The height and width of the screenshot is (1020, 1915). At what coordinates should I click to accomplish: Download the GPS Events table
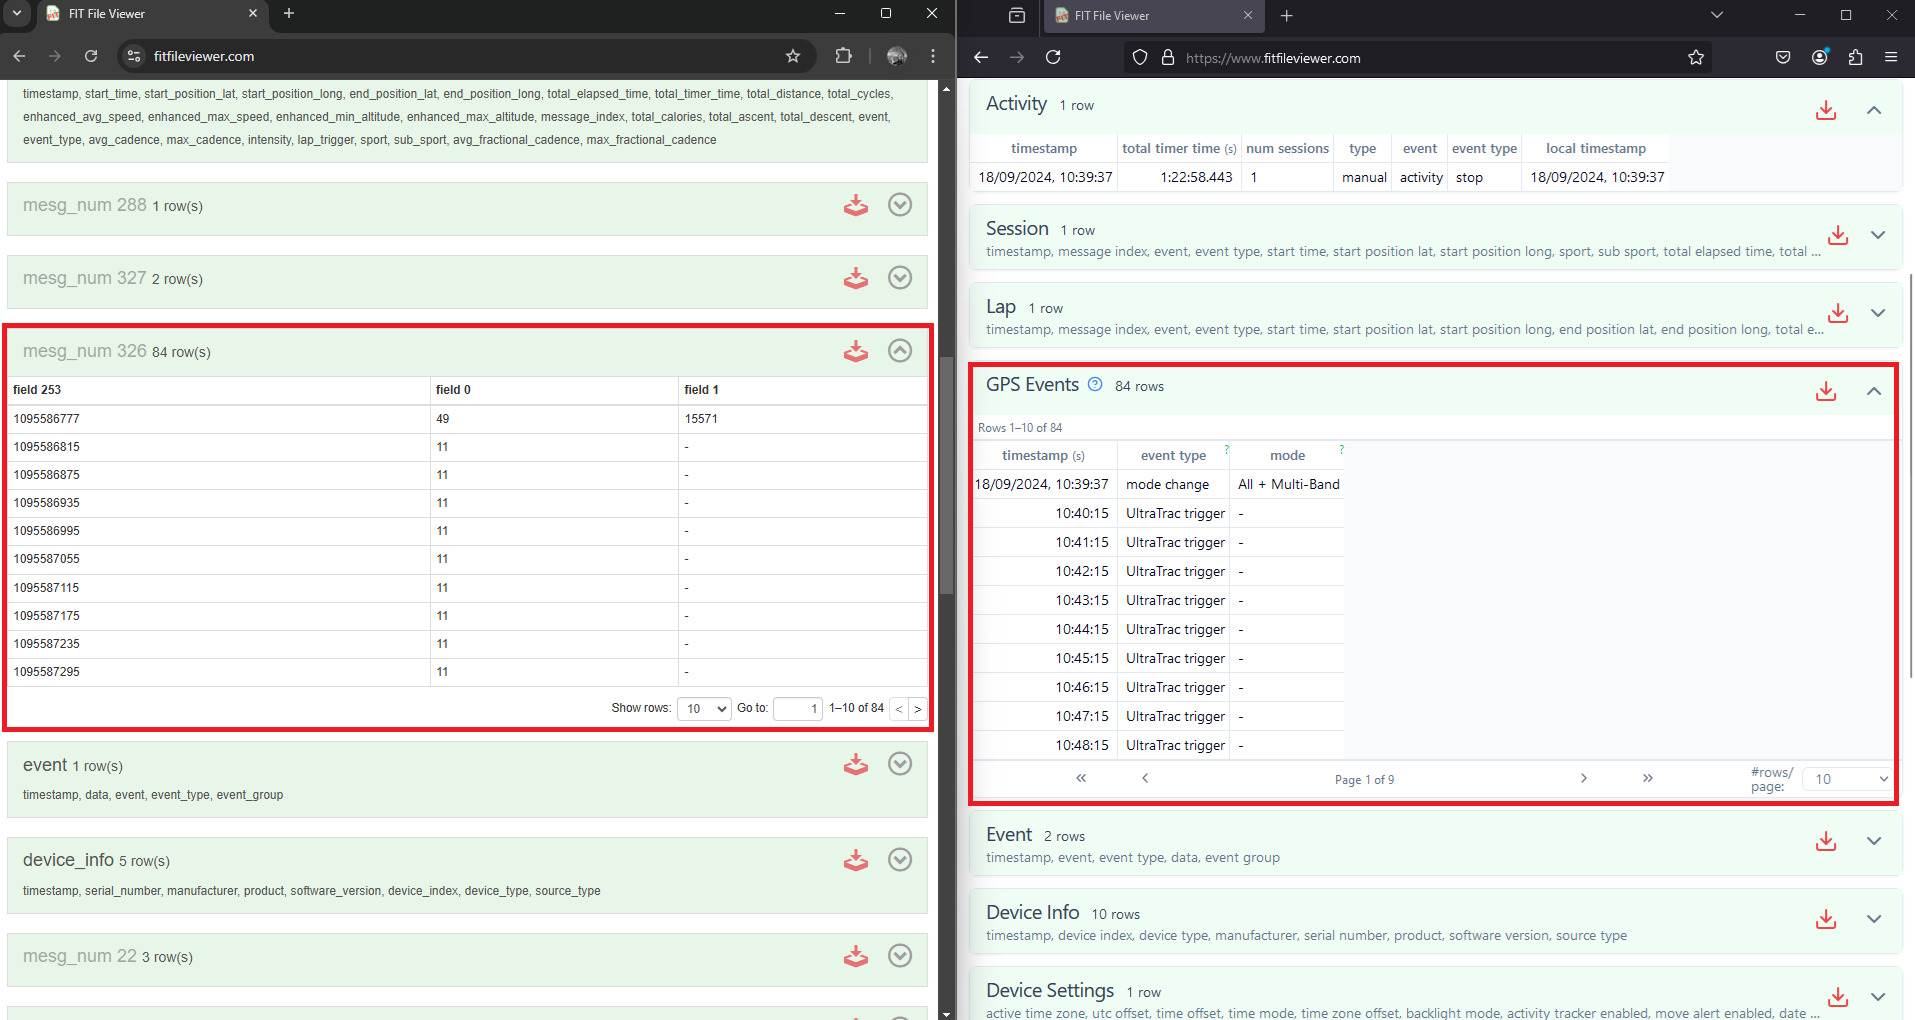pos(1825,391)
